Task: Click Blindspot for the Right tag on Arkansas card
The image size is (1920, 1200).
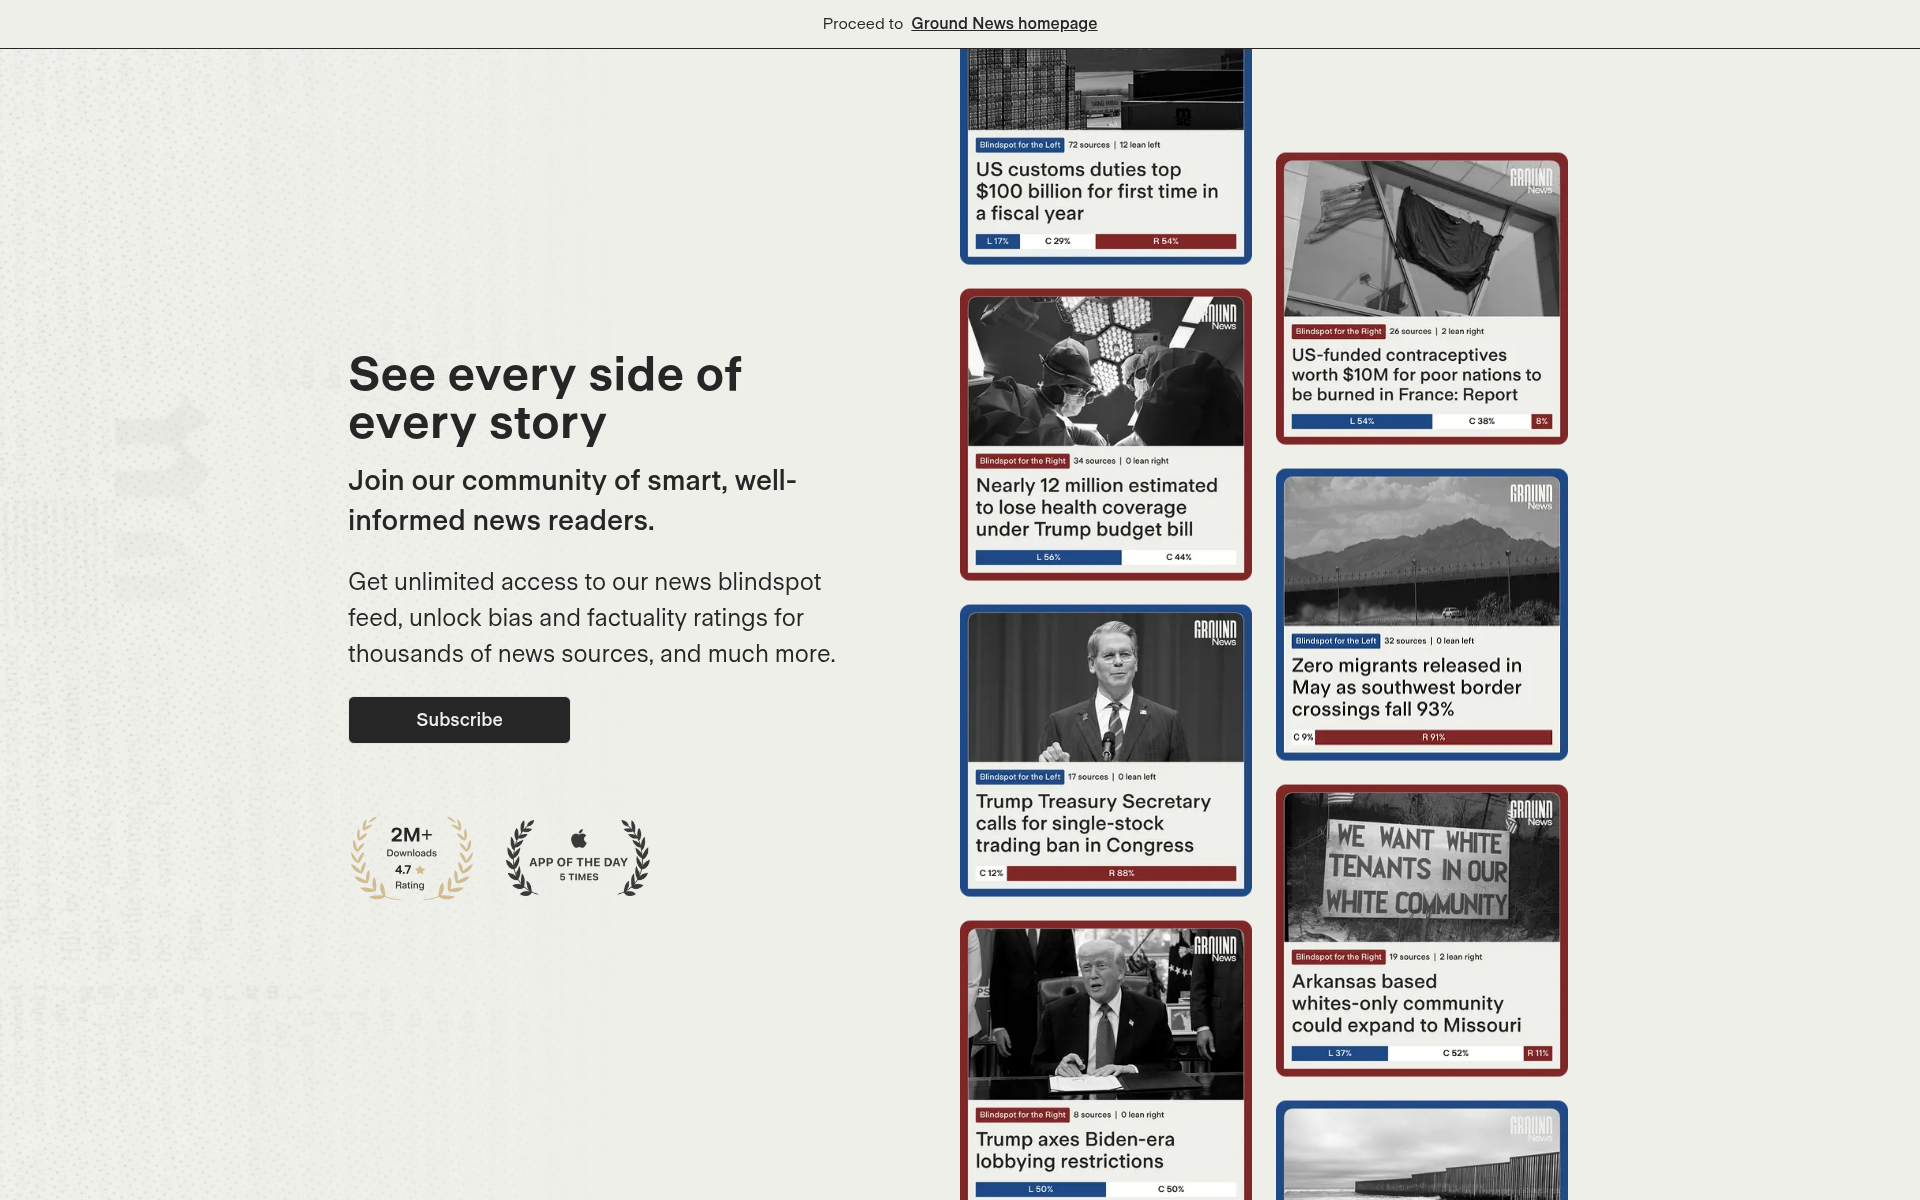Action: pyautogui.click(x=1338, y=957)
